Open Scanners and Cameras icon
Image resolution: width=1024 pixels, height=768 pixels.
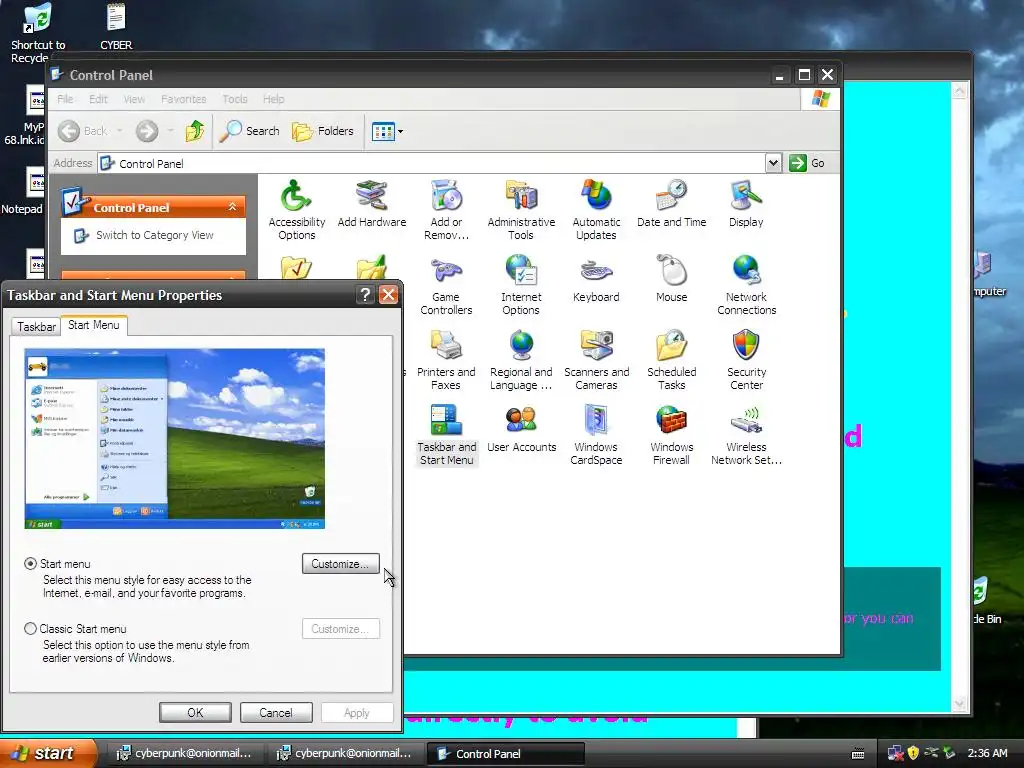[x=596, y=360]
